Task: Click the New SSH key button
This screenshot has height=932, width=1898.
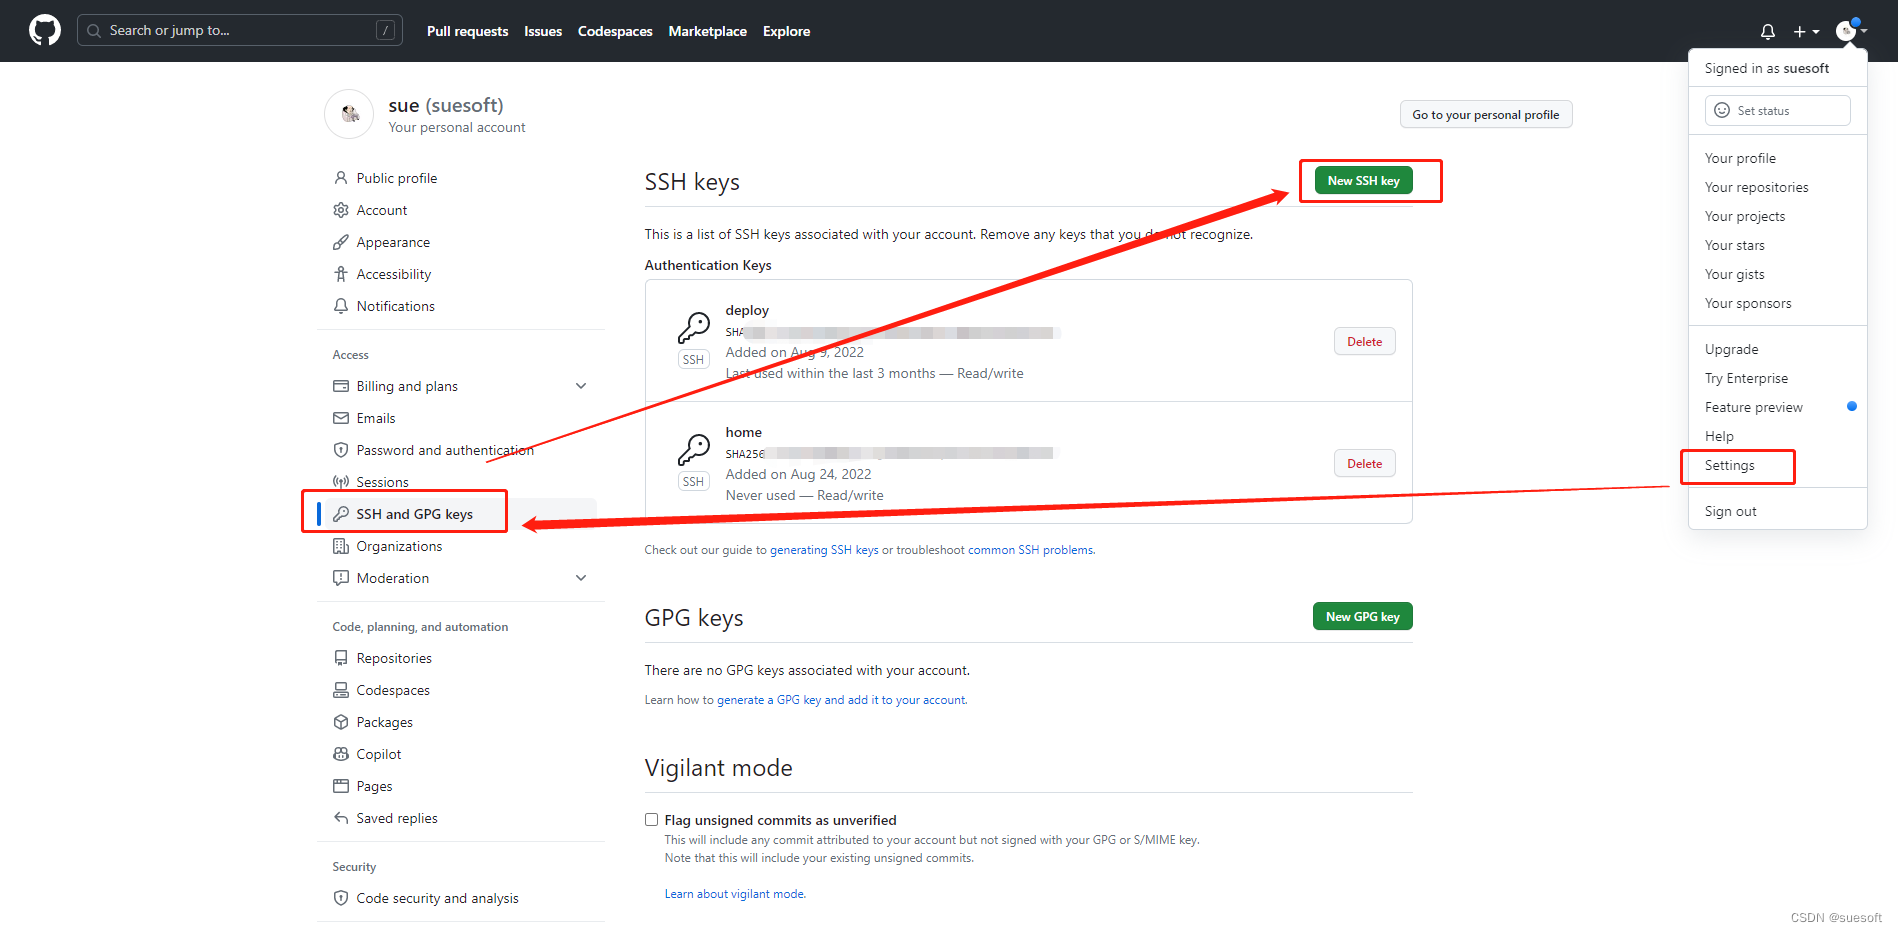Action: coord(1364,180)
